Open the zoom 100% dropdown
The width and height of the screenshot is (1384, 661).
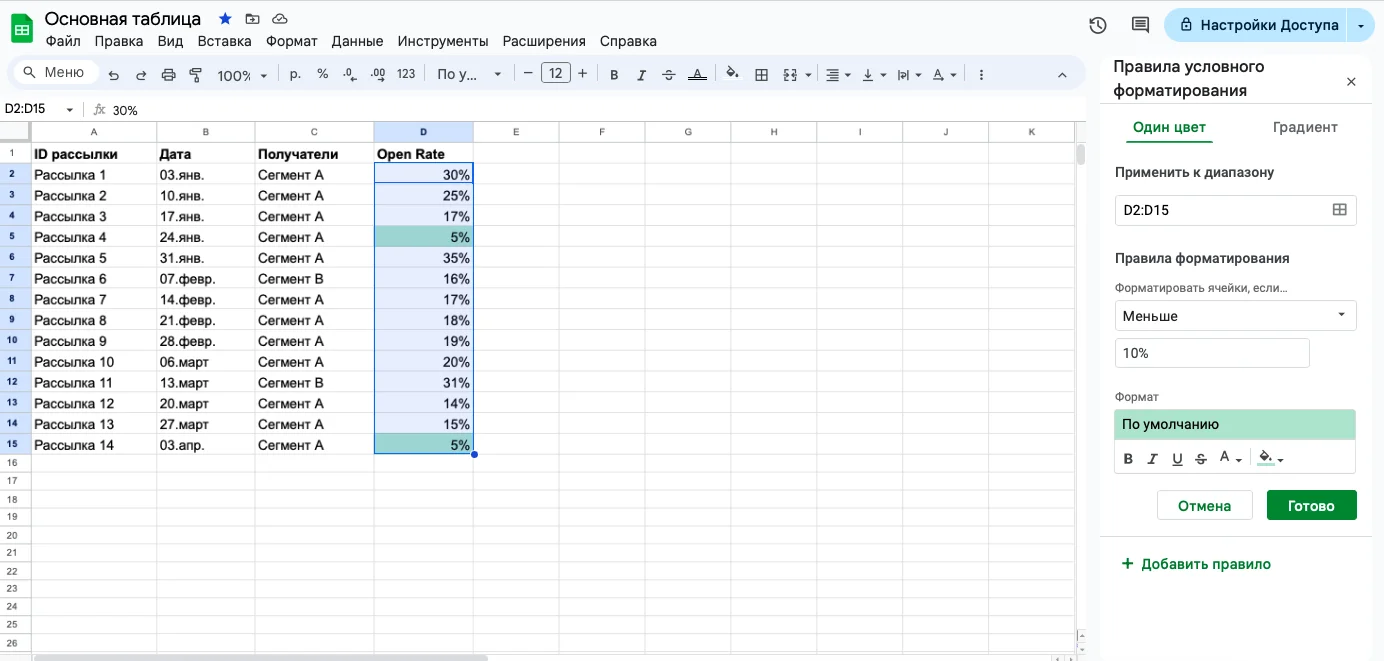(242, 75)
